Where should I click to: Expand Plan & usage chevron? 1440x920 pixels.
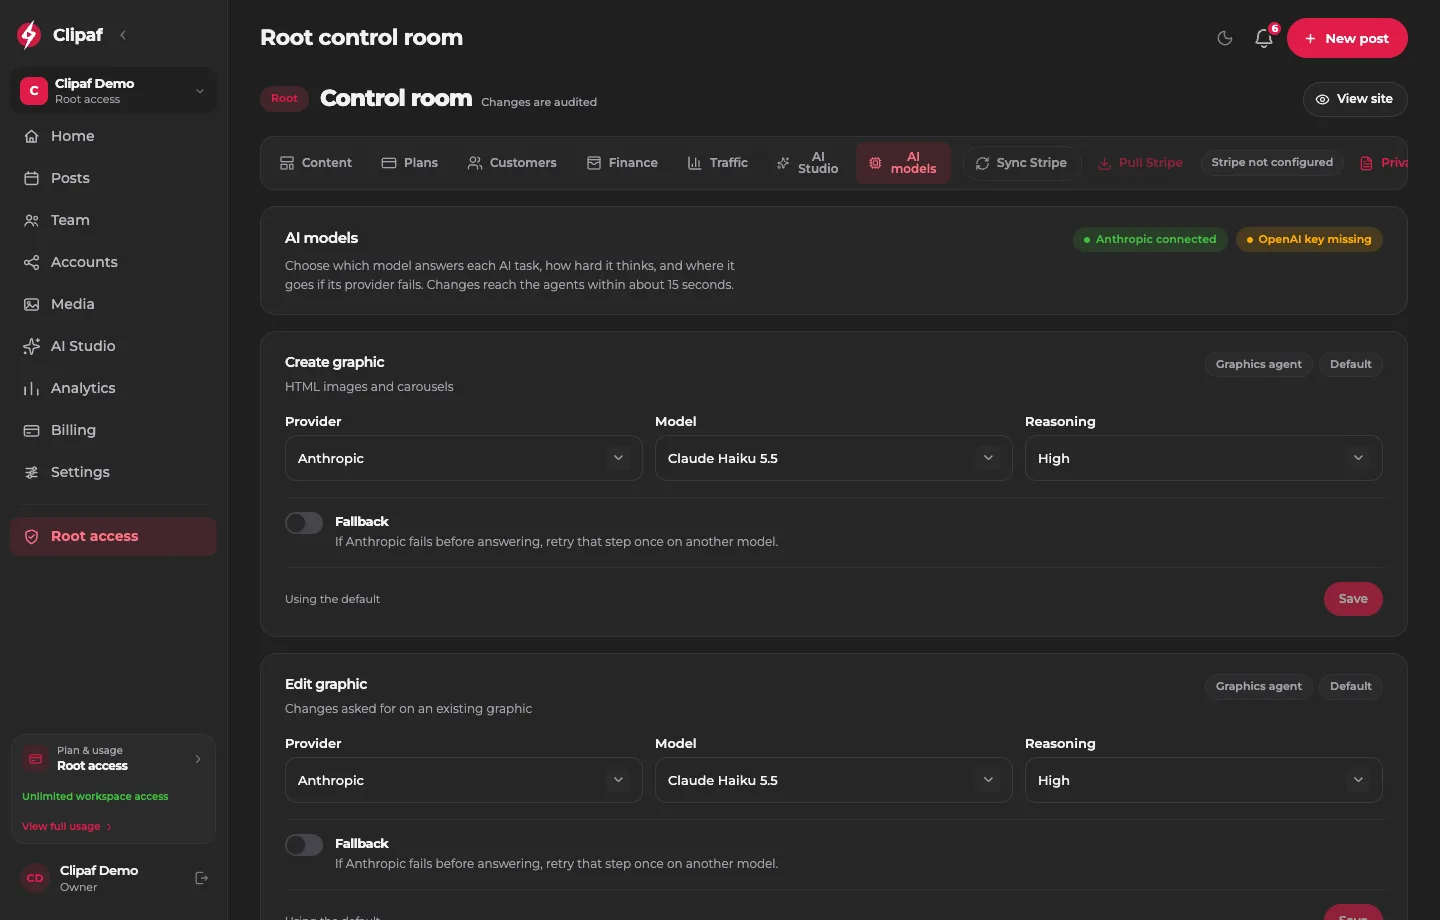click(x=198, y=758)
